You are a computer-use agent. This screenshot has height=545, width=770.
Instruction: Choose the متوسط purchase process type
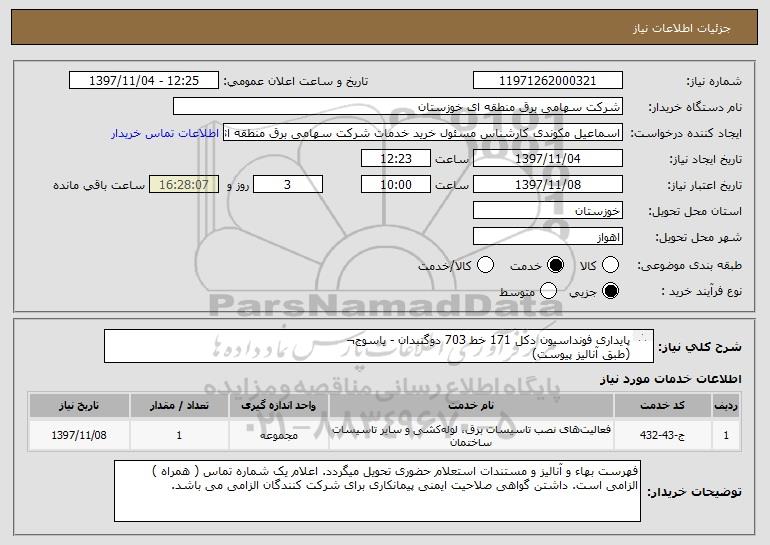(x=549, y=291)
